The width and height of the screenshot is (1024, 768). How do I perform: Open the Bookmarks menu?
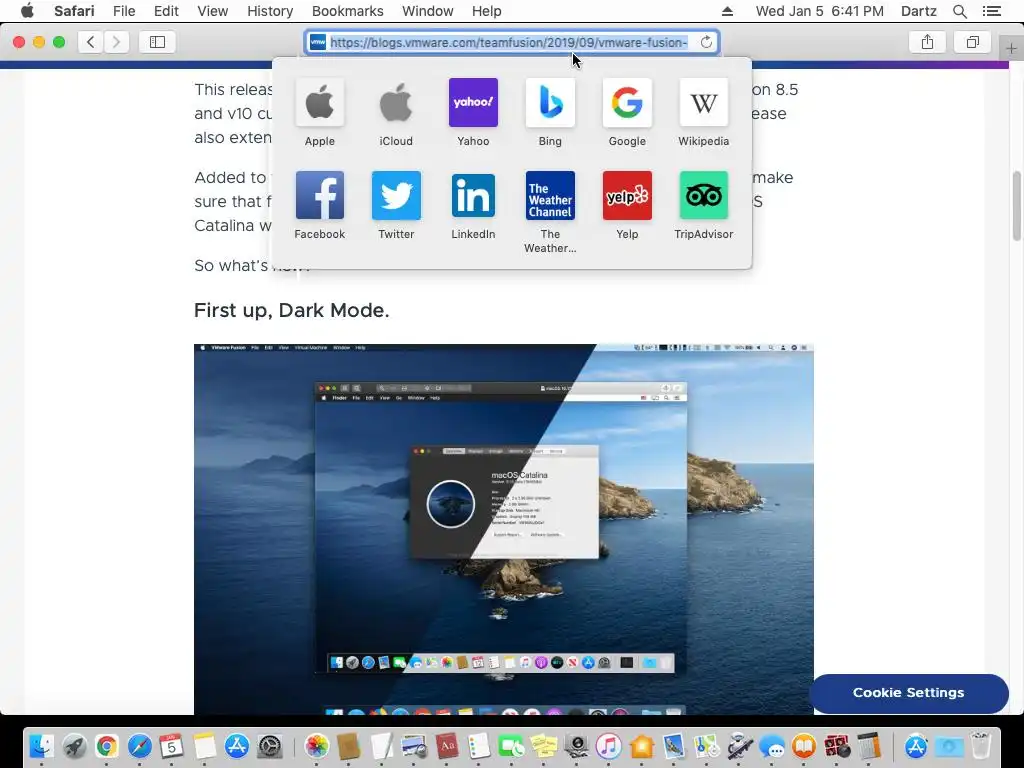(x=347, y=11)
